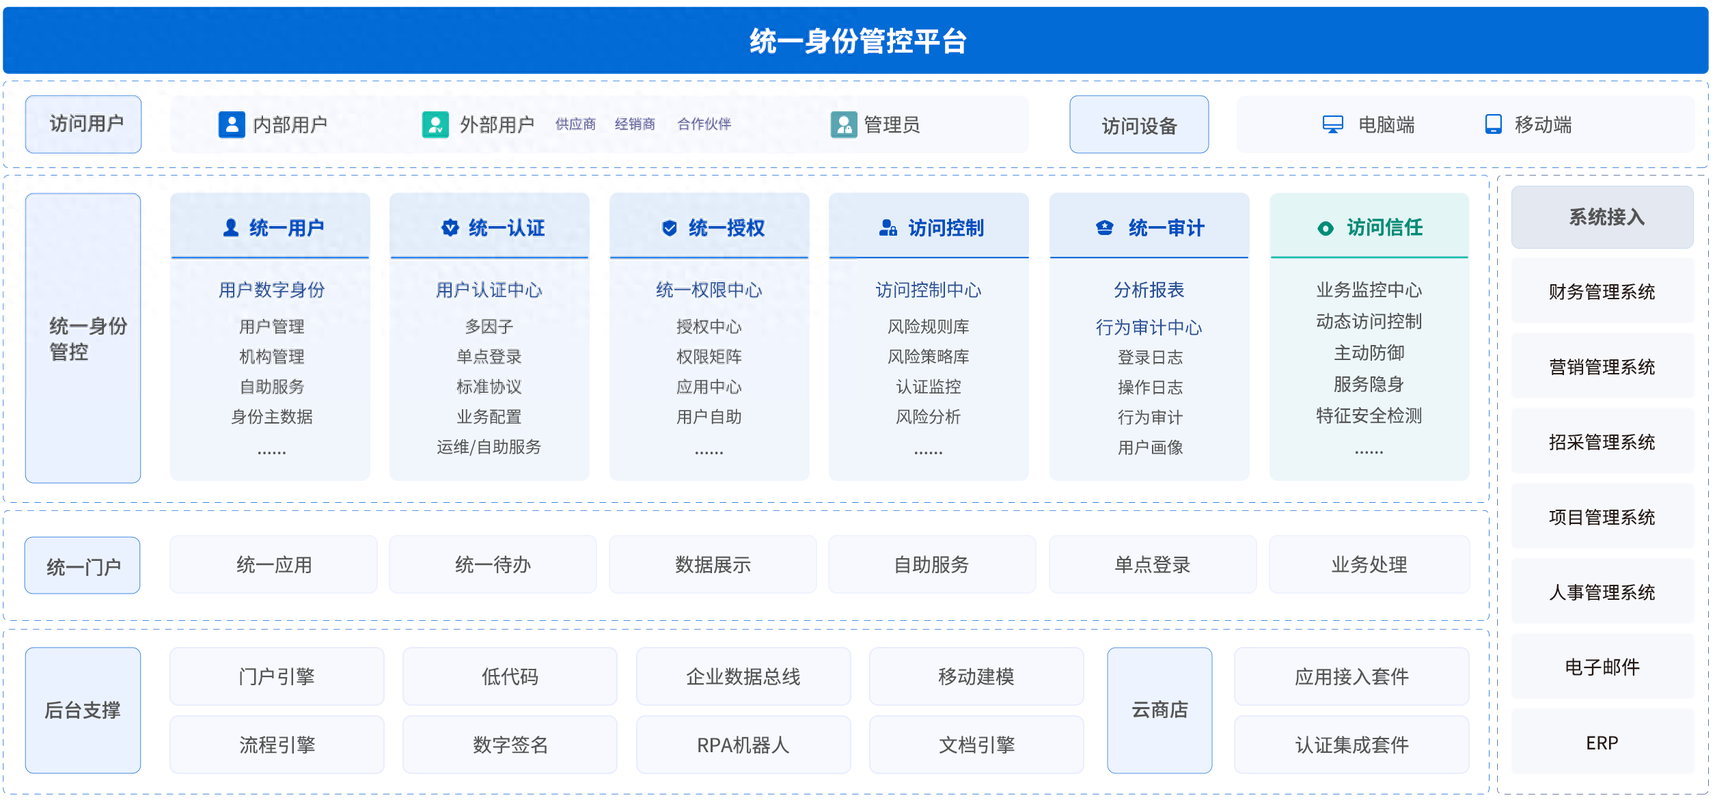The height and width of the screenshot is (800, 1715).
Task: Click the 统一认证 badge icon
Action: pyautogui.click(x=450, y=228)
